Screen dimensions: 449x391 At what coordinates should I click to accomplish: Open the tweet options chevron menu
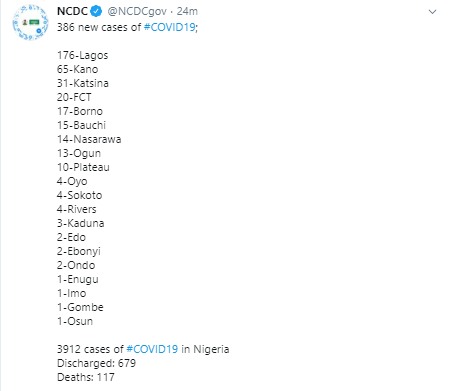coord(432,12)
